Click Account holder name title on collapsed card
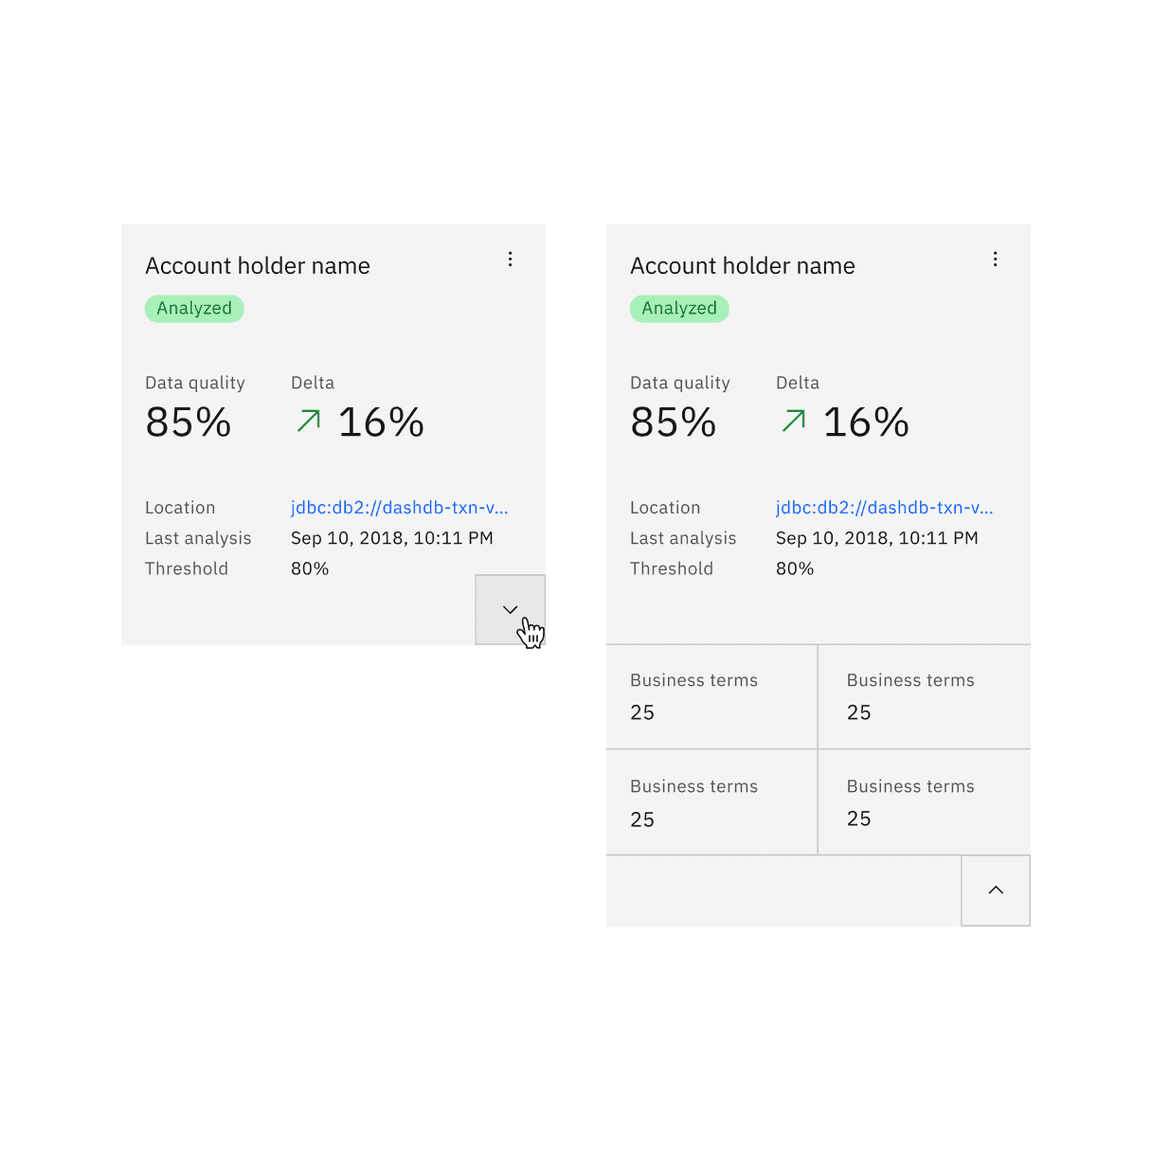The width and height of the screenshot is (1152, 1152). [x=257, y=265]
